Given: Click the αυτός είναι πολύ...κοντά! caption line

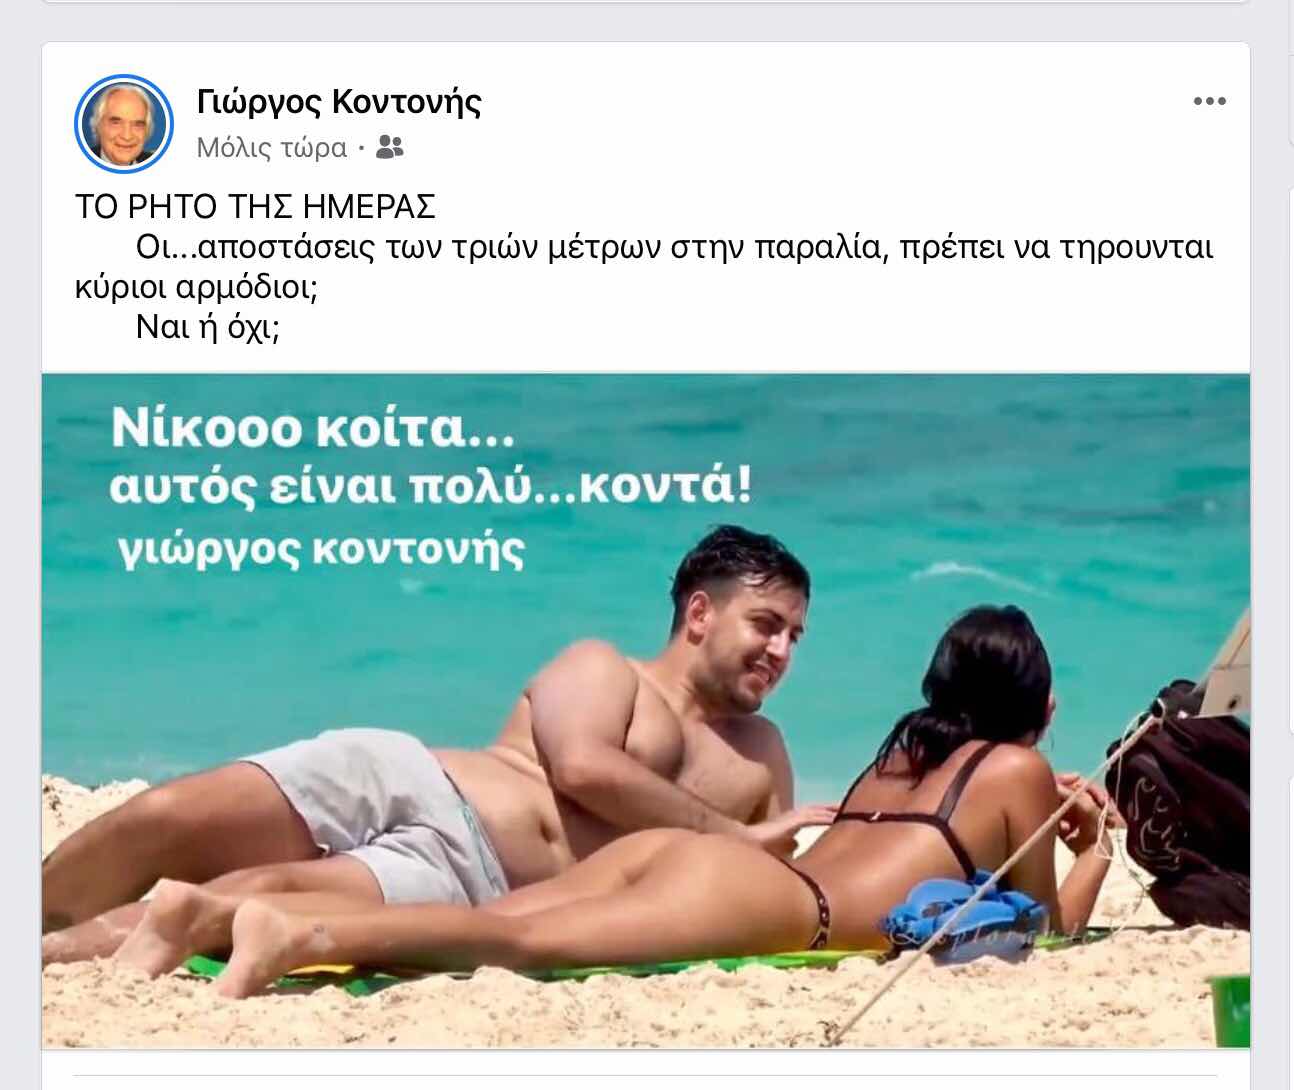Looking at the screenshot, I should pos(431,487).
